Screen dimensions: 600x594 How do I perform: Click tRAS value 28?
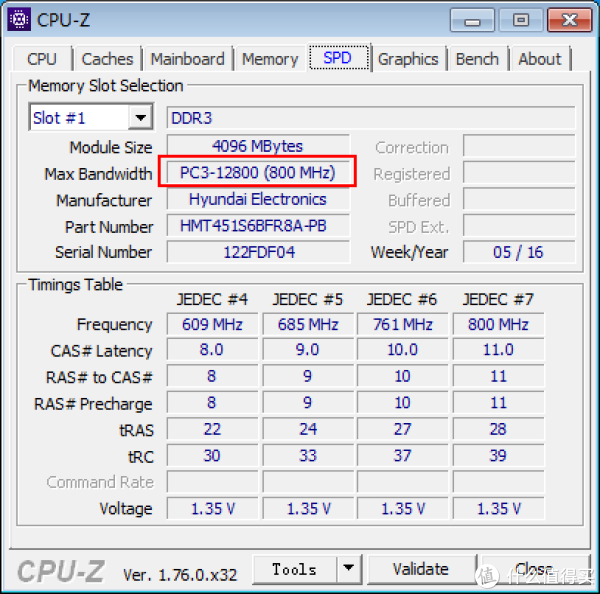point(498,429)
